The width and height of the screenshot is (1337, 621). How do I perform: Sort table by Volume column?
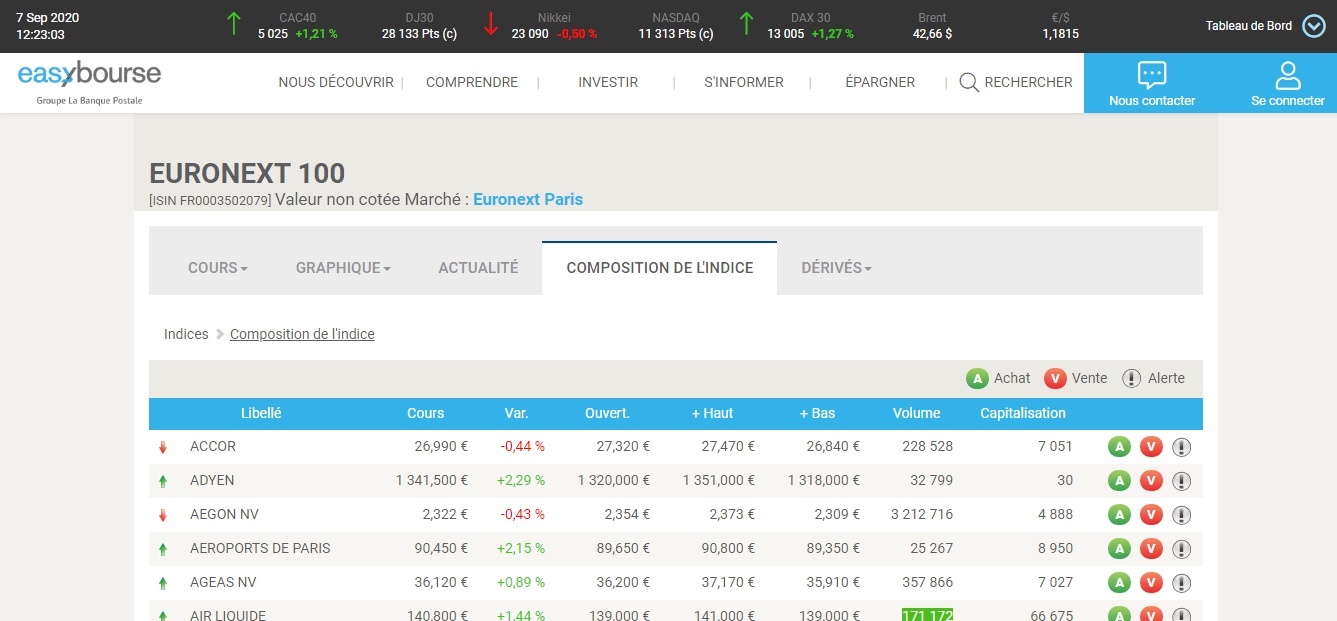(x=917, y=413)
